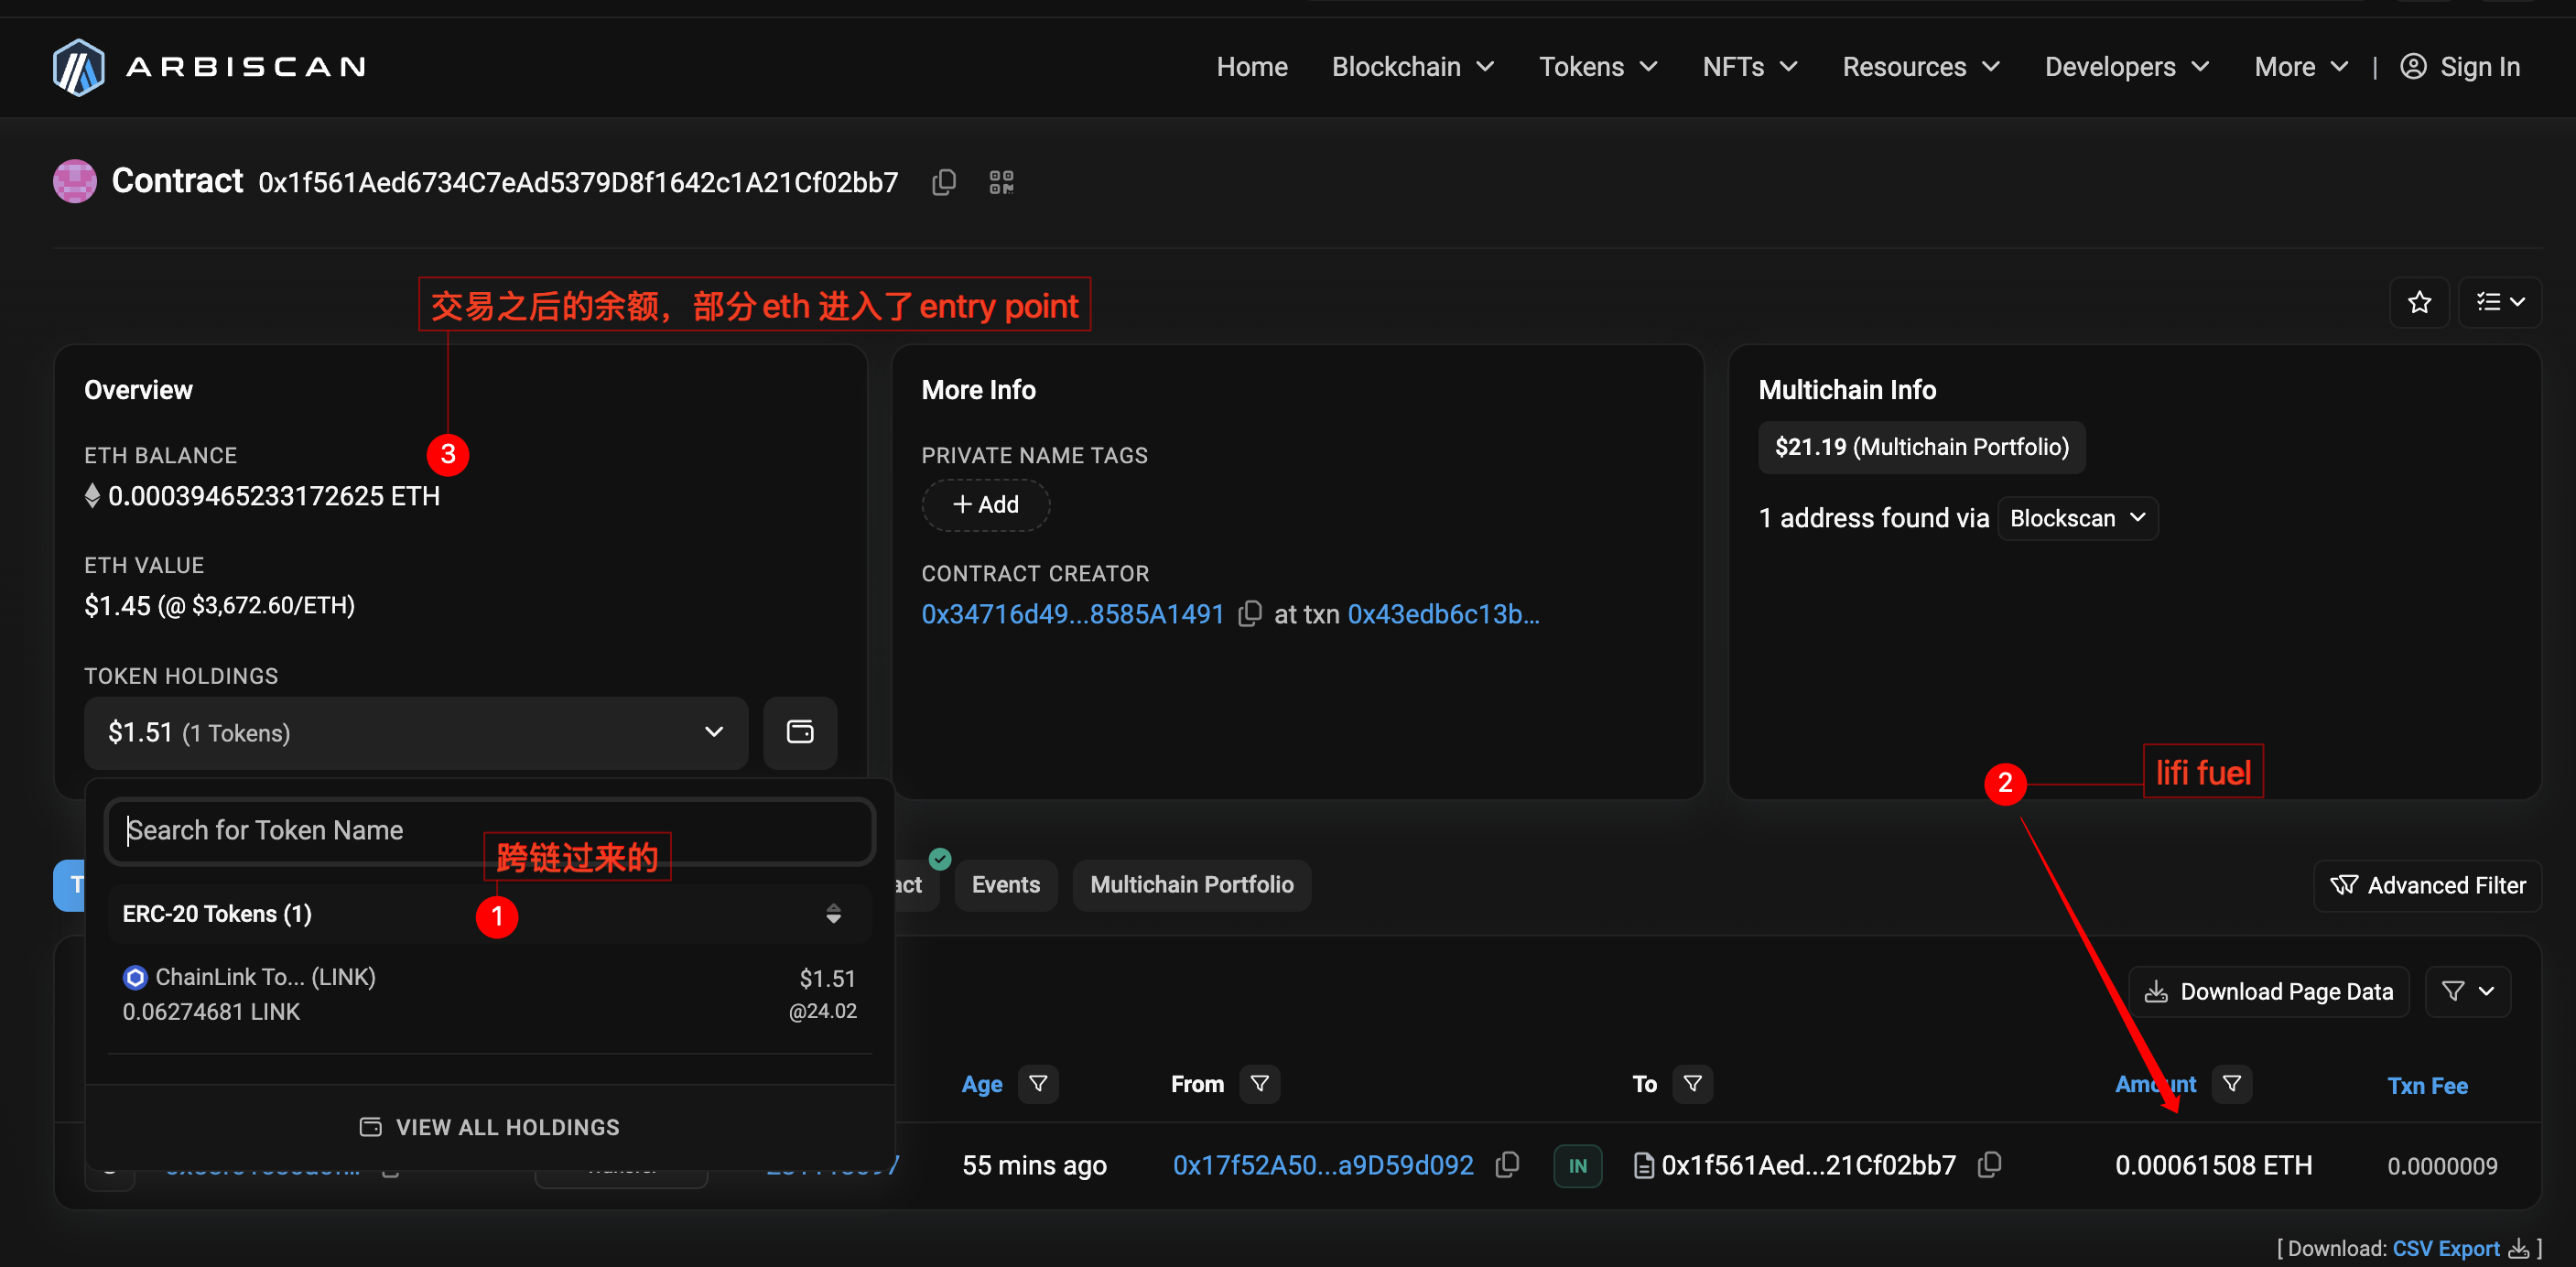
Task: Expand the Resources menu
Action: [x=1921, y=67]
